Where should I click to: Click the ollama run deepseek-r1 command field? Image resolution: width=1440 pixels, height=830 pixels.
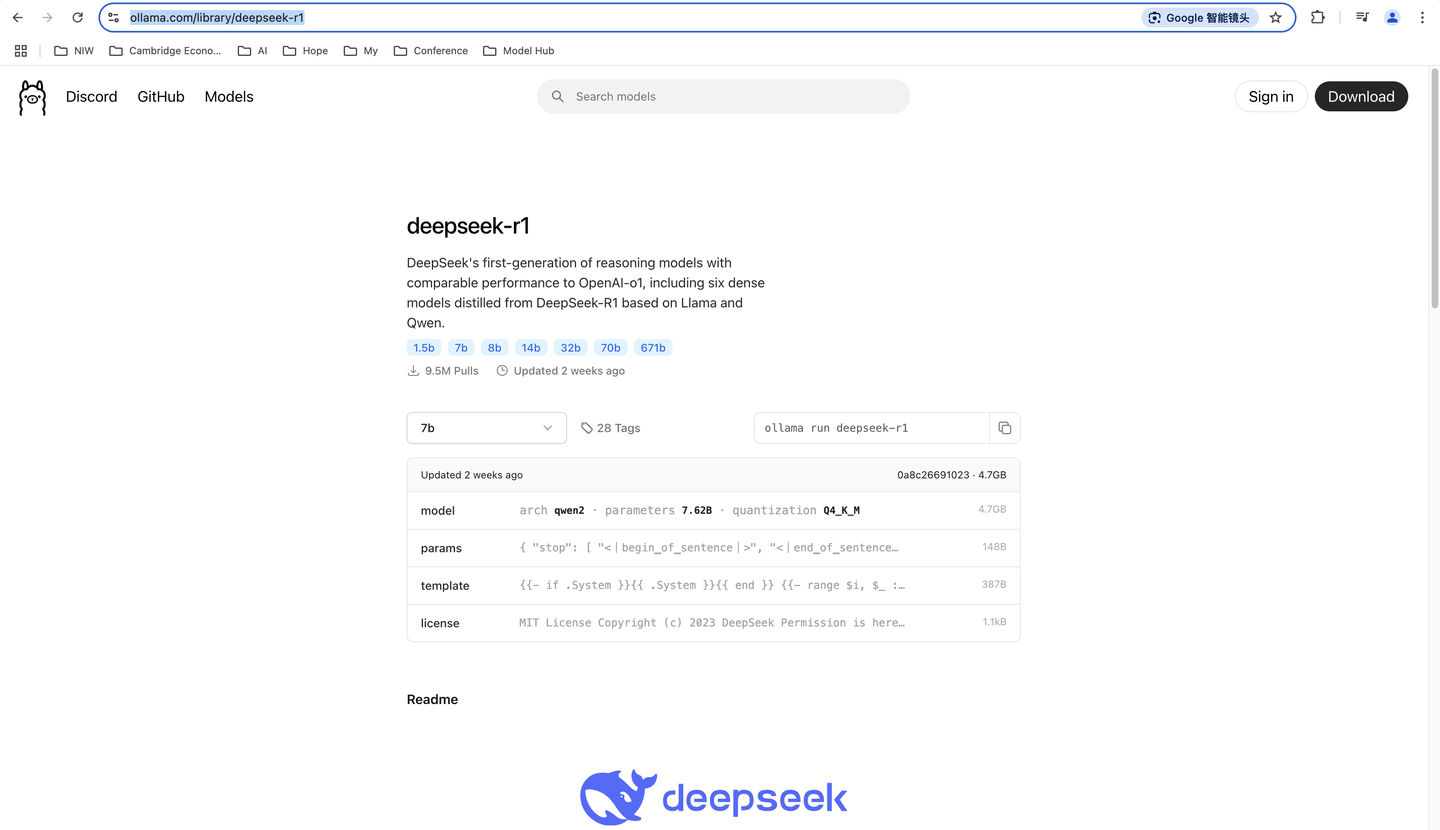click(872, 428)
